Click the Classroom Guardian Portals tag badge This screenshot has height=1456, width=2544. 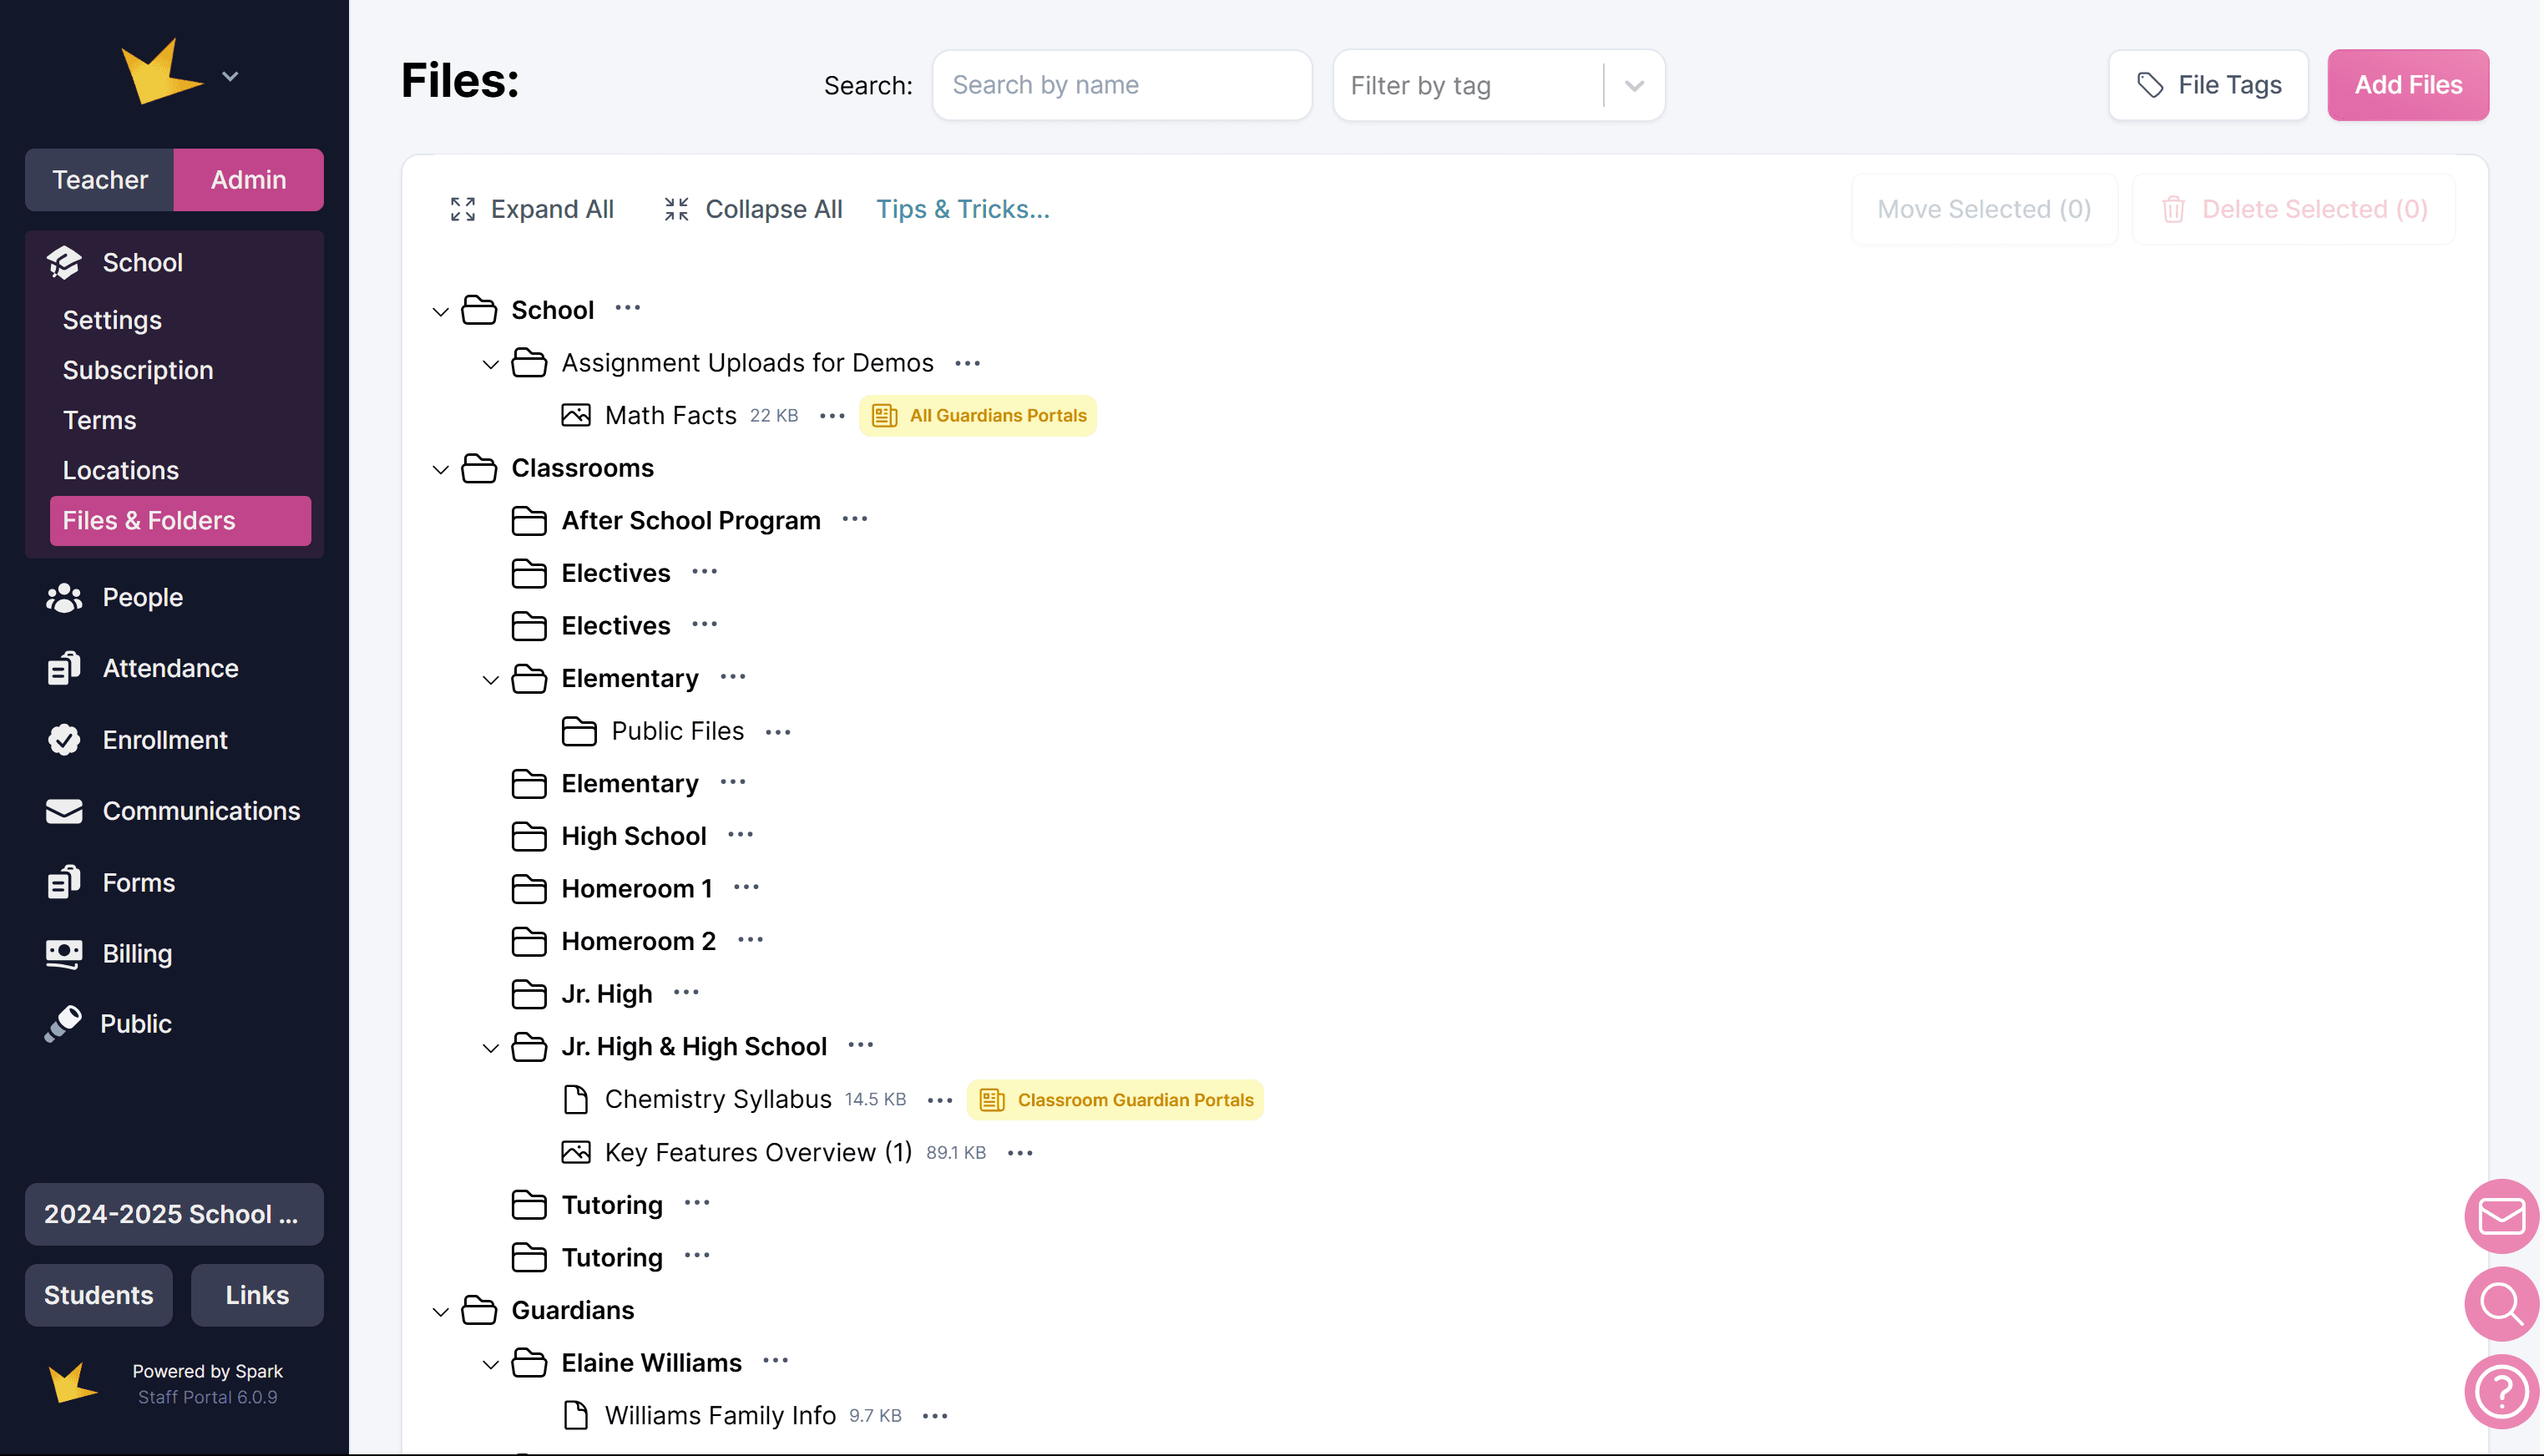click(x=1114, y=1099)
